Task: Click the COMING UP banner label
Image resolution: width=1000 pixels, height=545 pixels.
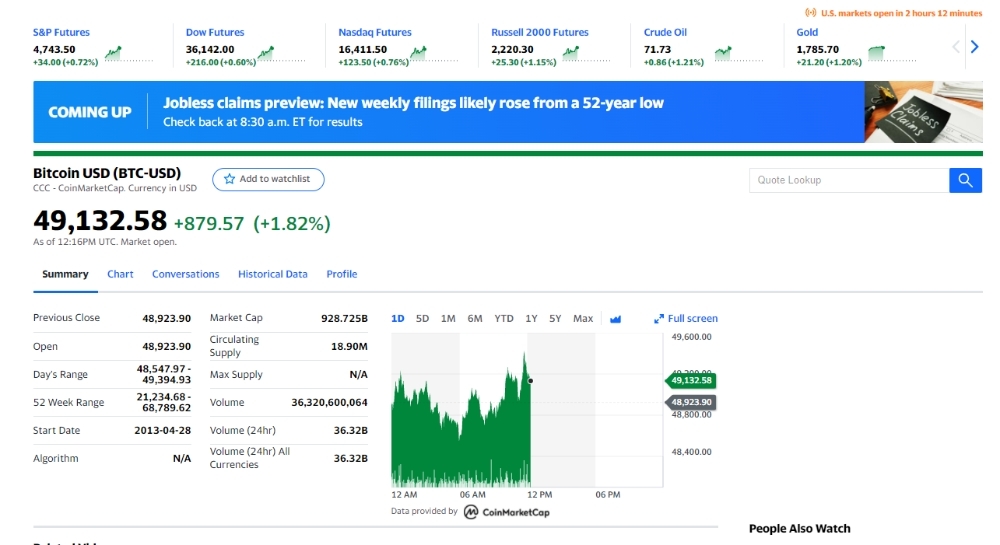Action: (x=90, y=112)
